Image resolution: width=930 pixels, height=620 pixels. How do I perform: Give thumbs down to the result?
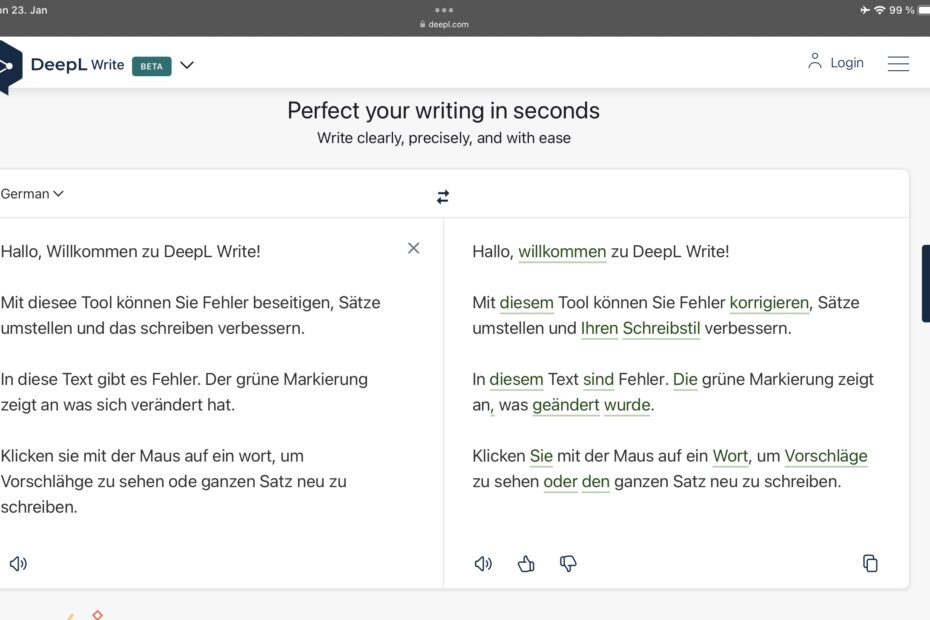pyautogui.click(x=568, y=563)
